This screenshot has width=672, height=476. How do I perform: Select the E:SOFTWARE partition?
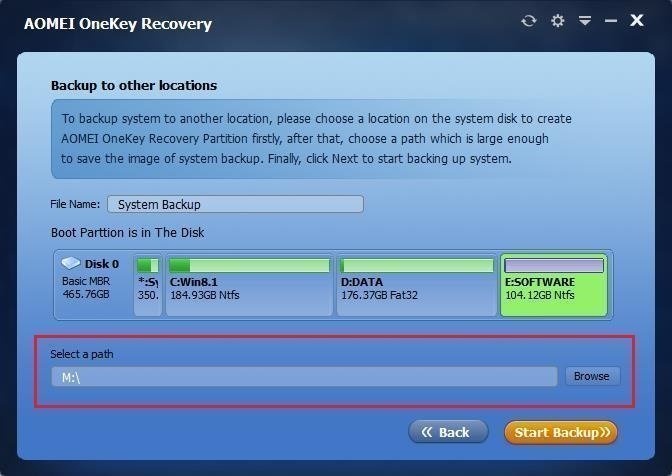click(x=554, y=285)
